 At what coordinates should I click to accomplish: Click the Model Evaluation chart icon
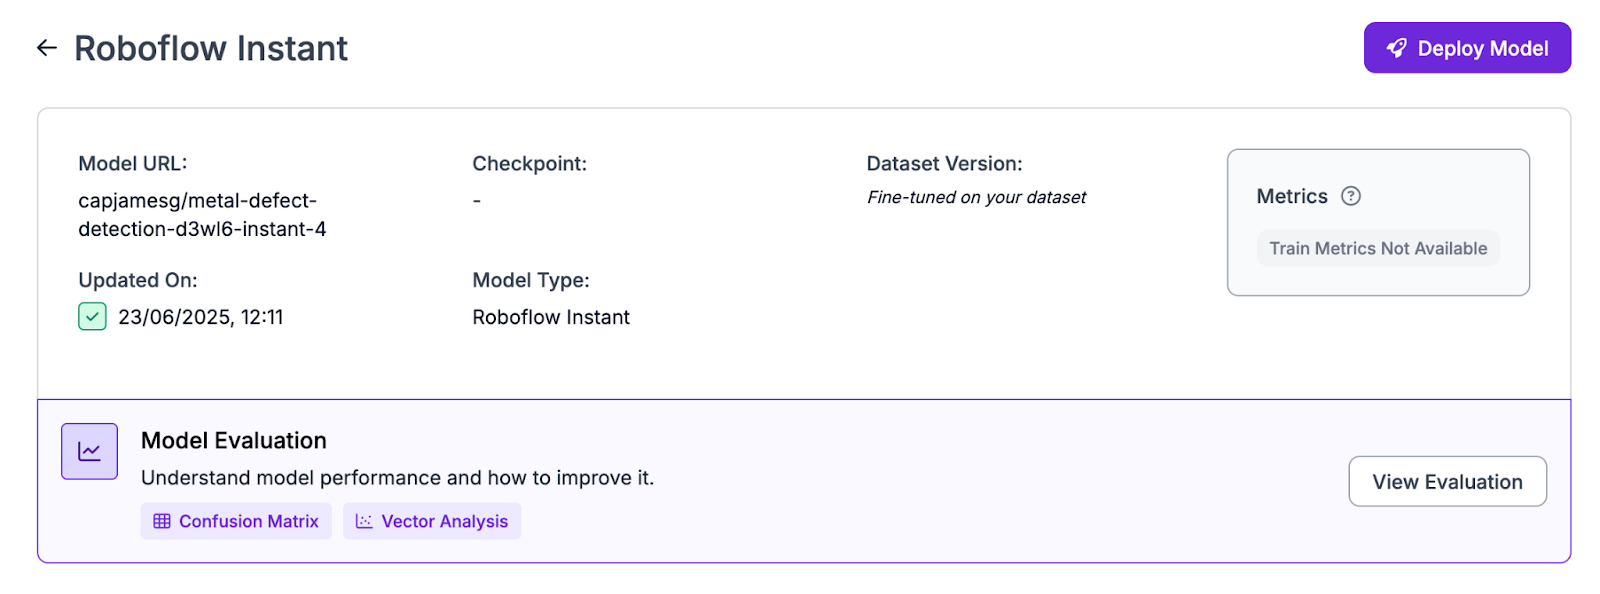(89, 451)
